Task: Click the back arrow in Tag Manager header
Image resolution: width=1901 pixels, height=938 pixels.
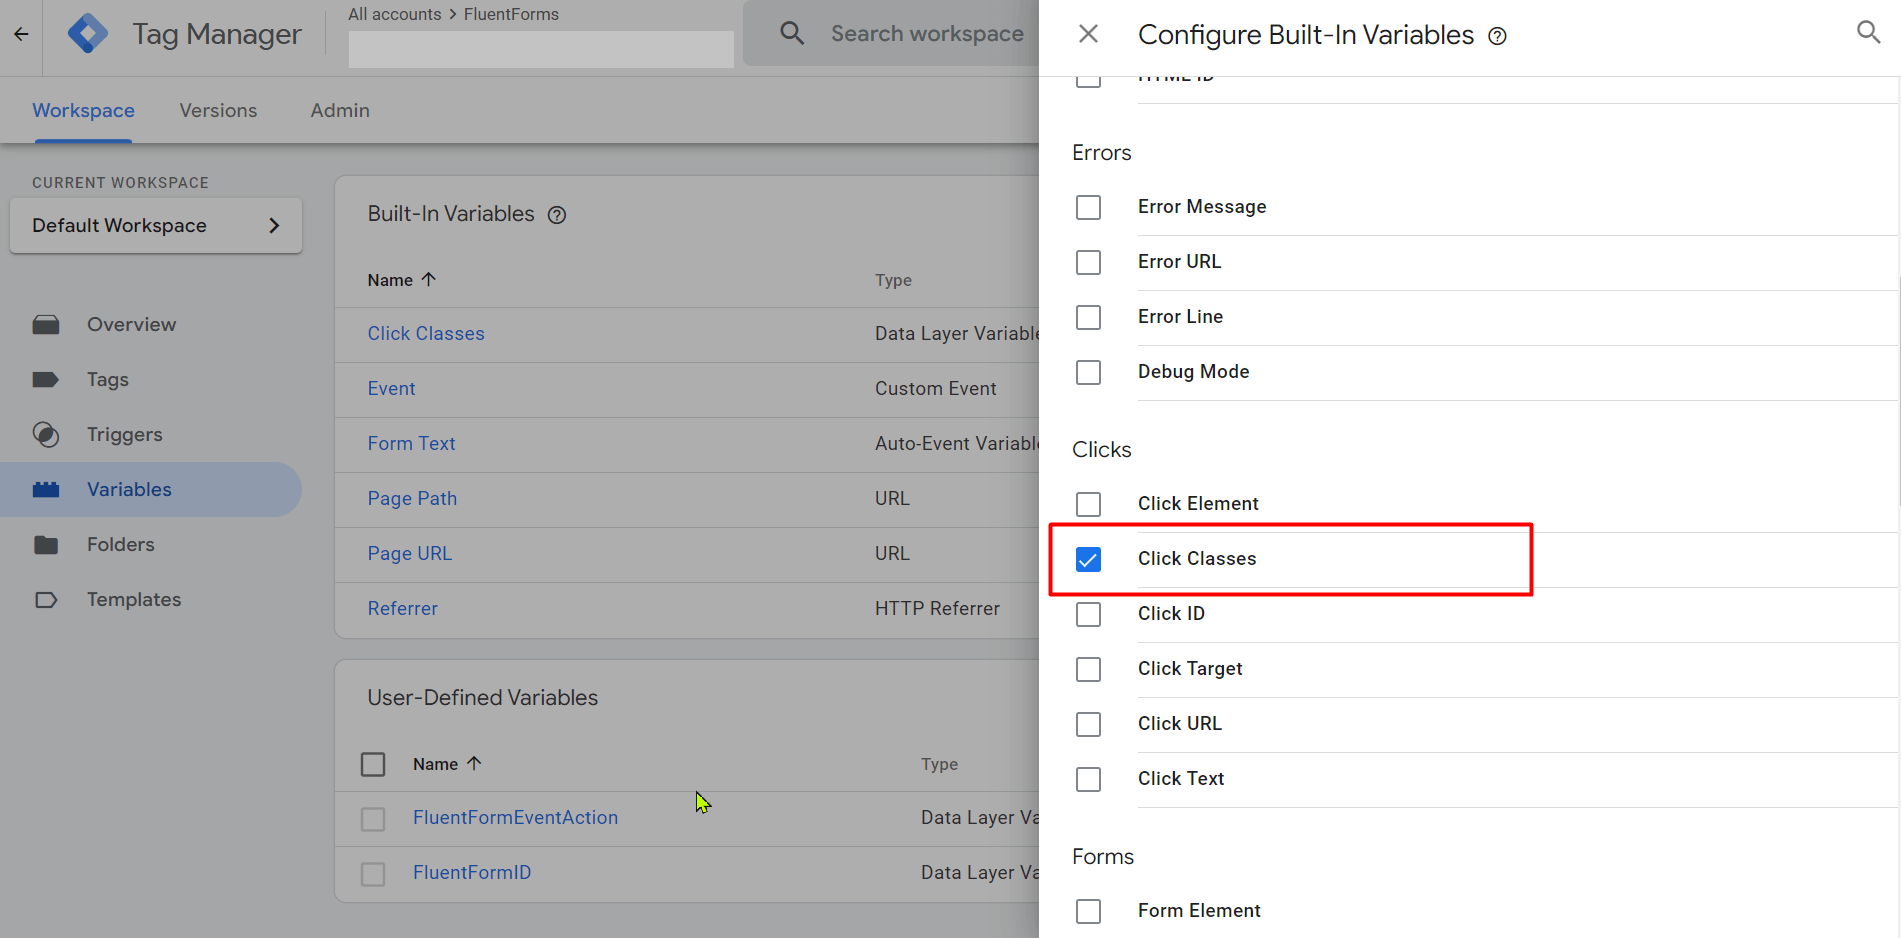Action: [x=21, y=34]
